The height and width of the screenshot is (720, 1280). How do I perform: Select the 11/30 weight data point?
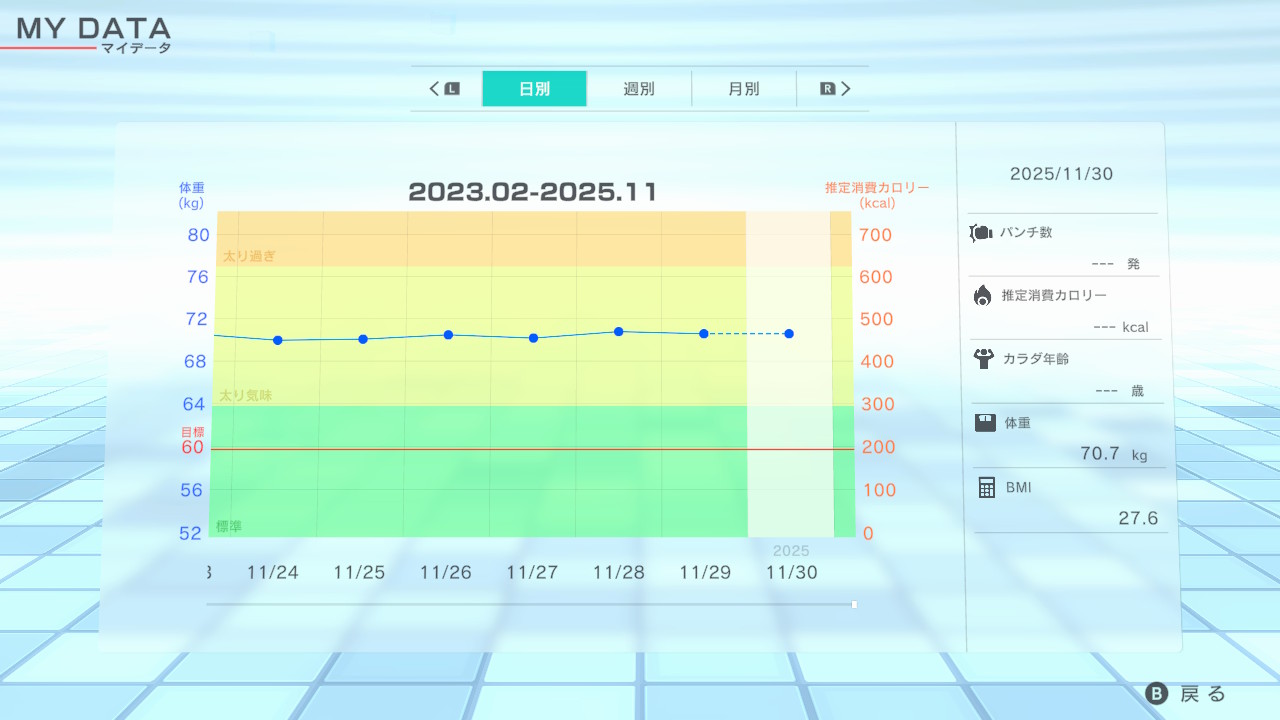pyautogui.click(x=789, y=333)
